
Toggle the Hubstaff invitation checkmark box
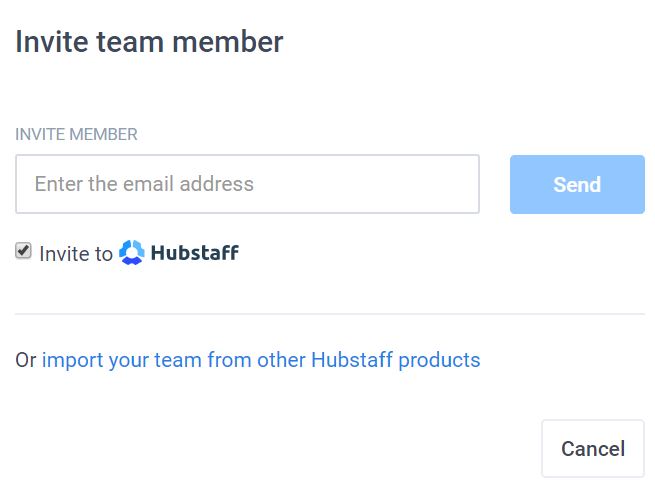pos(23,251)
